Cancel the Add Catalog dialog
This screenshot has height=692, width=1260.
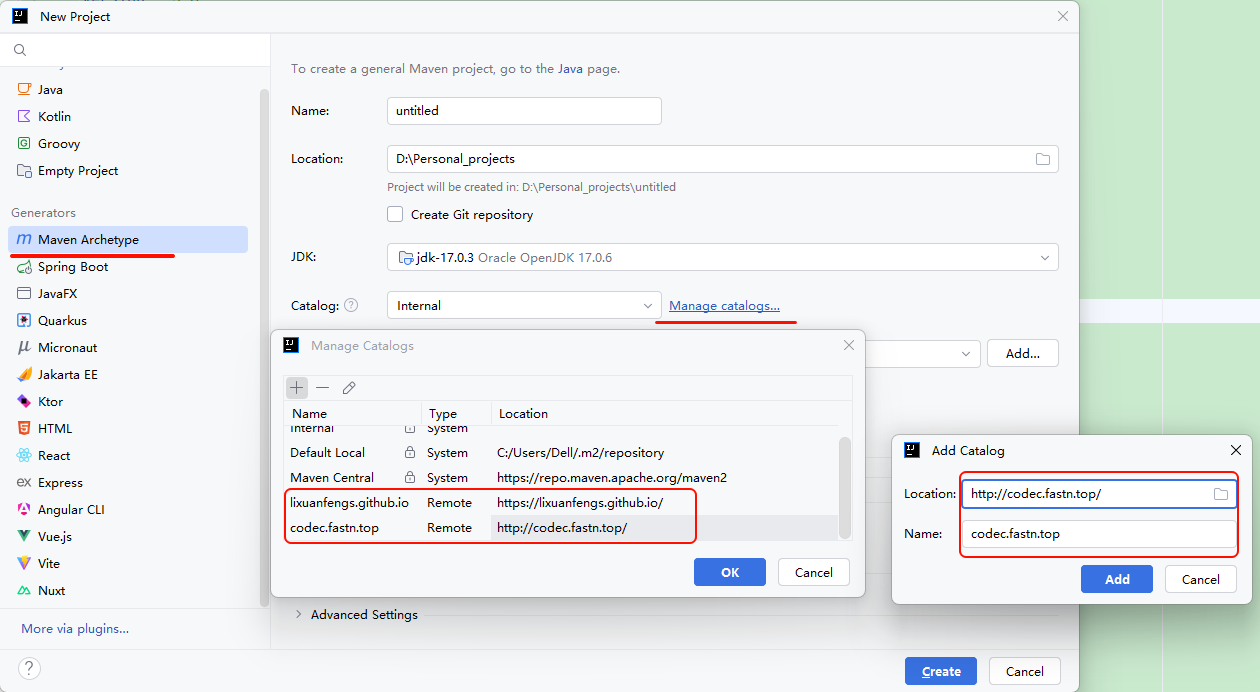click(1200, 579)
